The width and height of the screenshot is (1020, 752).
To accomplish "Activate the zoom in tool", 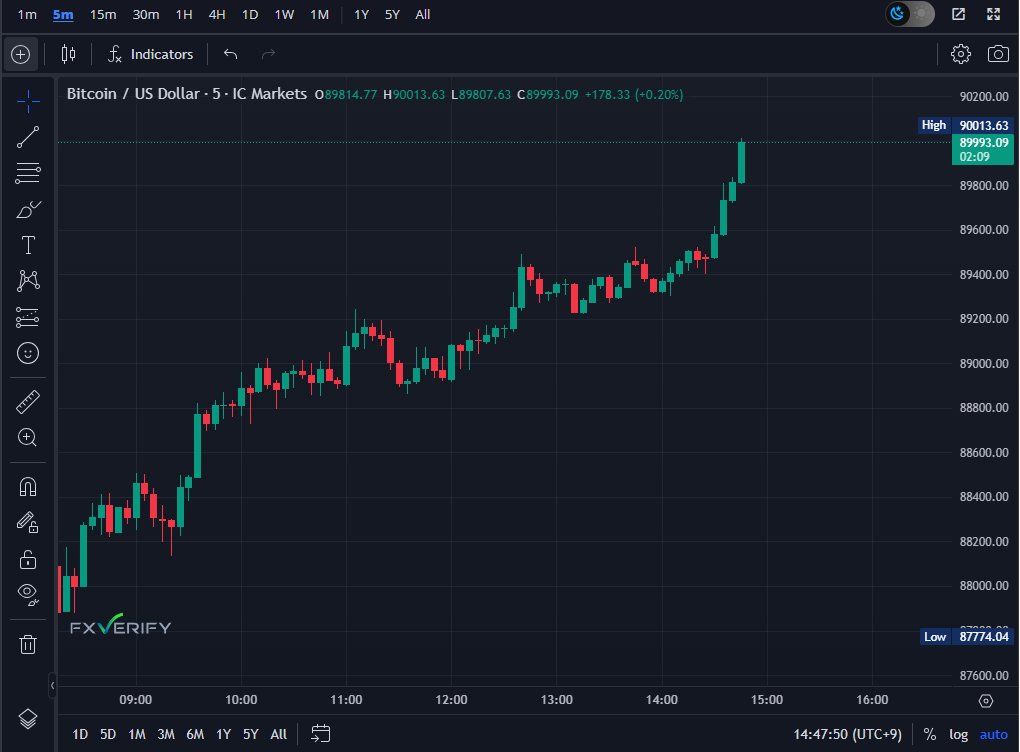I will 28,438.
